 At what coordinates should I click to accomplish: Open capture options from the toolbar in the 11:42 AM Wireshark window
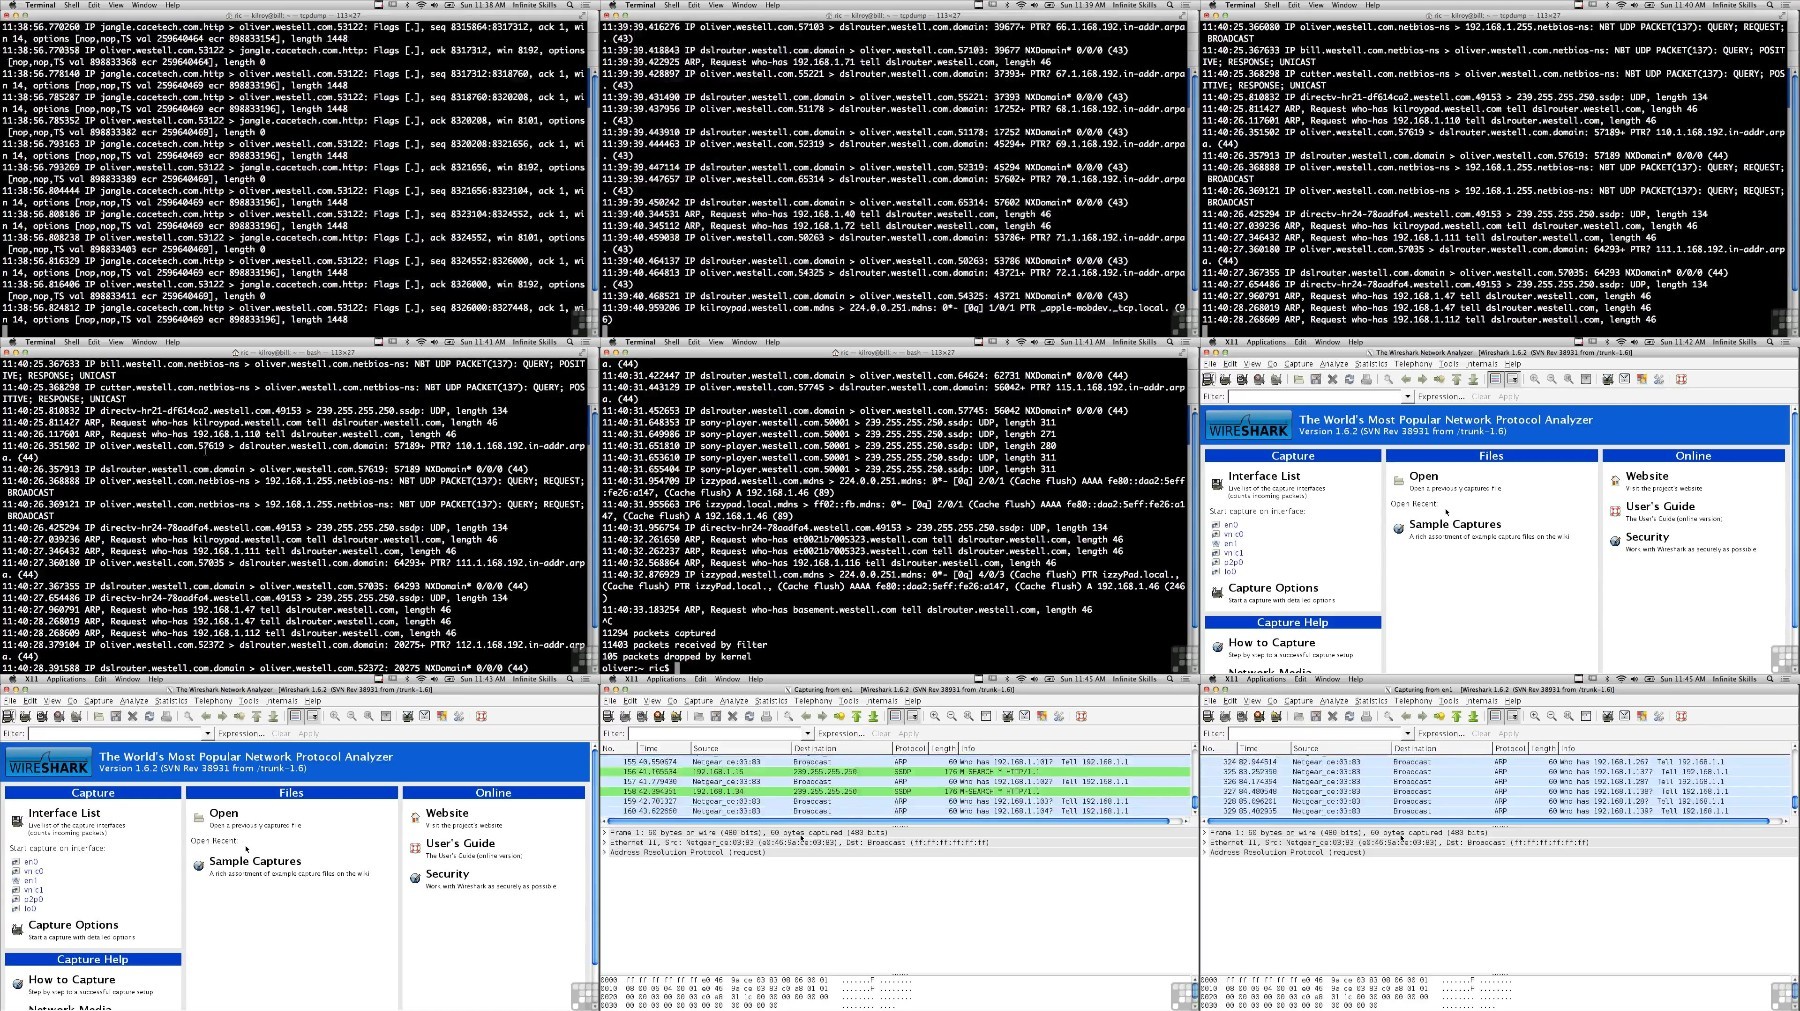pyautogui.click(x=1226, y=379)
